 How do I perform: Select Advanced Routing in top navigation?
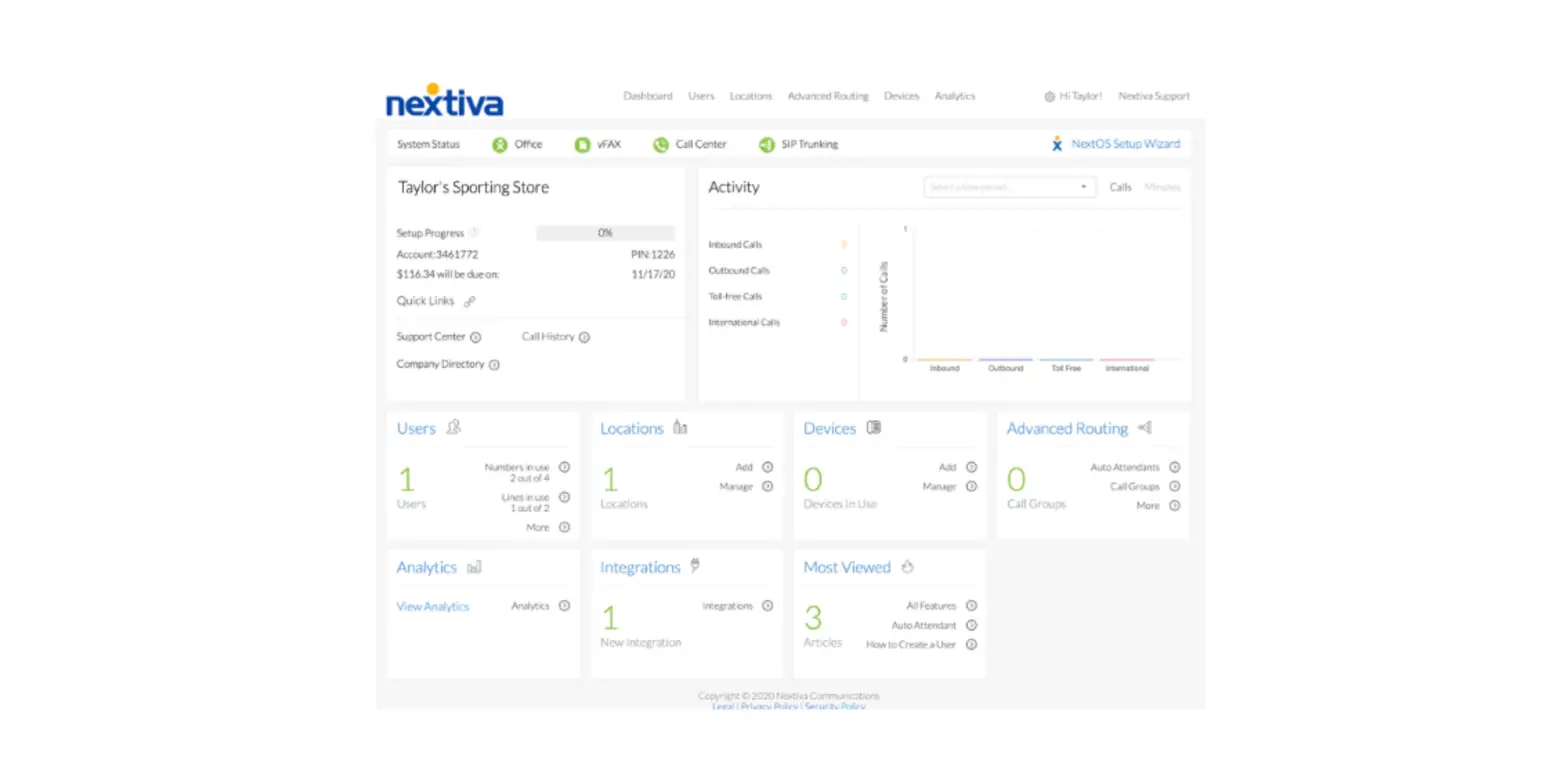coord(828,96)
